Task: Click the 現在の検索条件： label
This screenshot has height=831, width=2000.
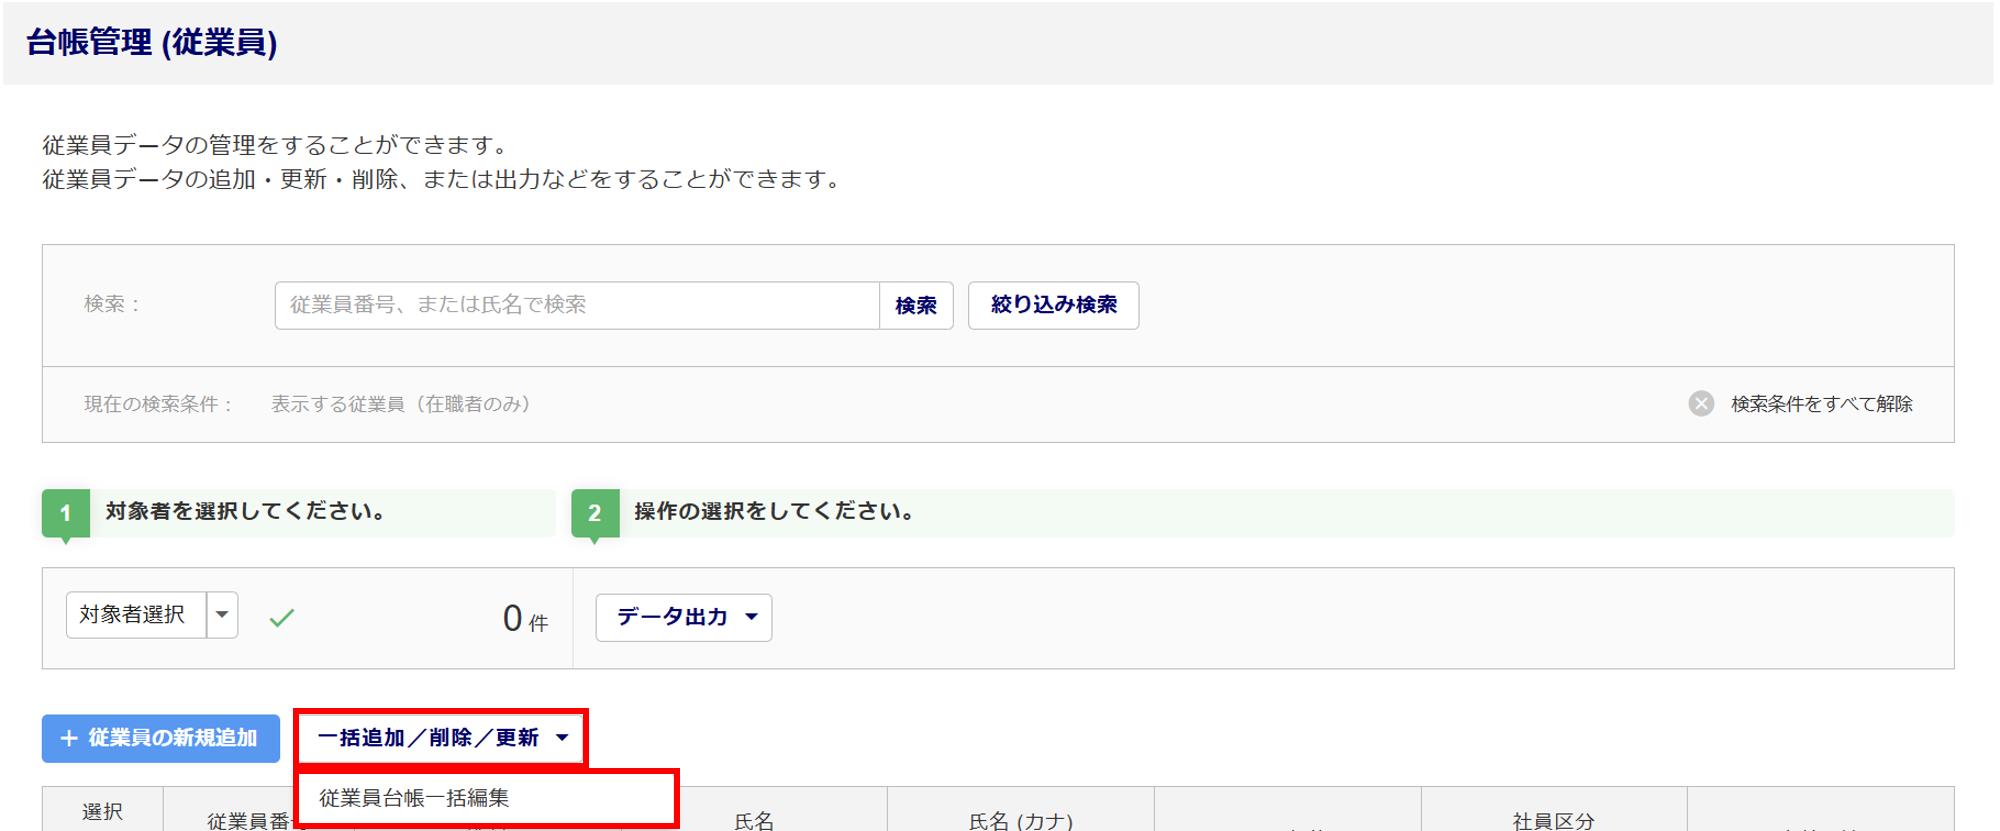Action: [x=160, y=404]
